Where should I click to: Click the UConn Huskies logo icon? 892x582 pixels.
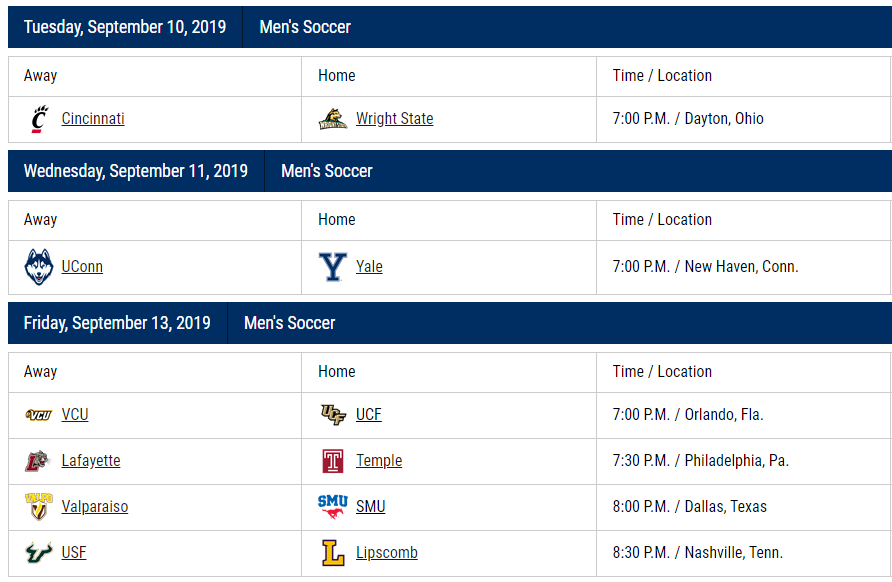coord(39,267)
